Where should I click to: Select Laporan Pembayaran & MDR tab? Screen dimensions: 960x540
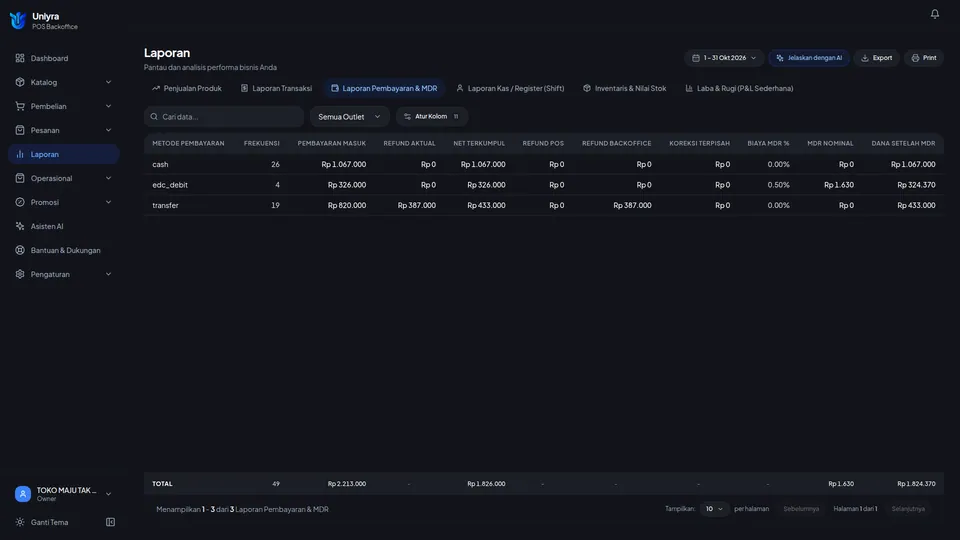[384, 88]
